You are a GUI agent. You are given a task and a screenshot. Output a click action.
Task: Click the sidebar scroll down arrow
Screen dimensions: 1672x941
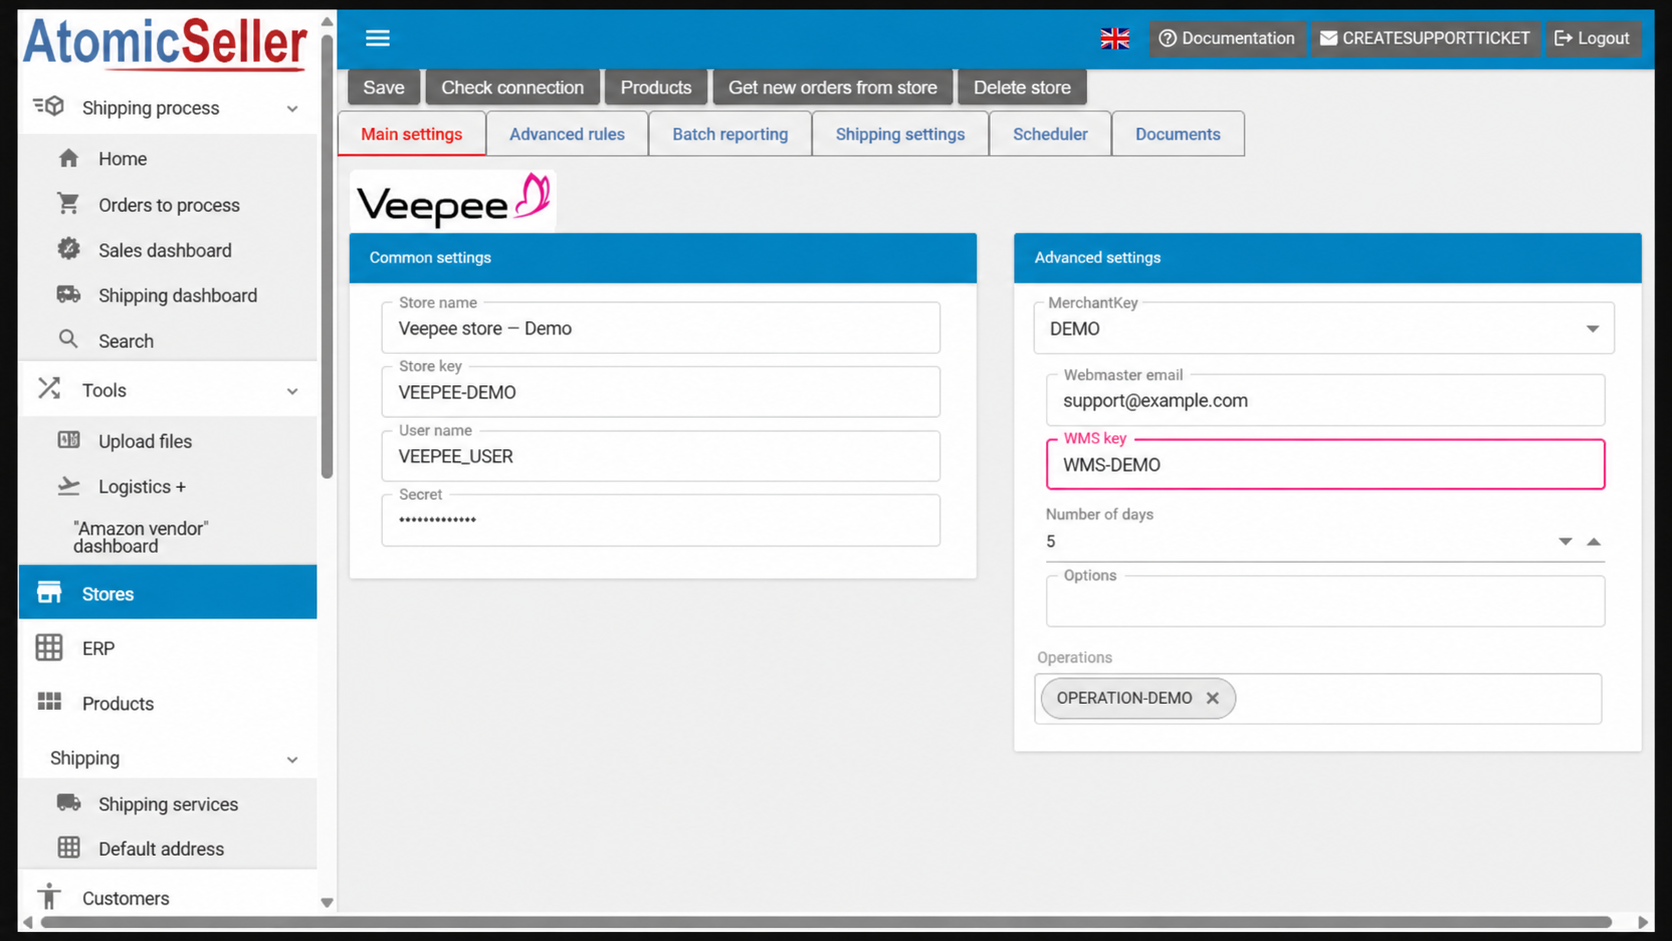click(327, 902)
